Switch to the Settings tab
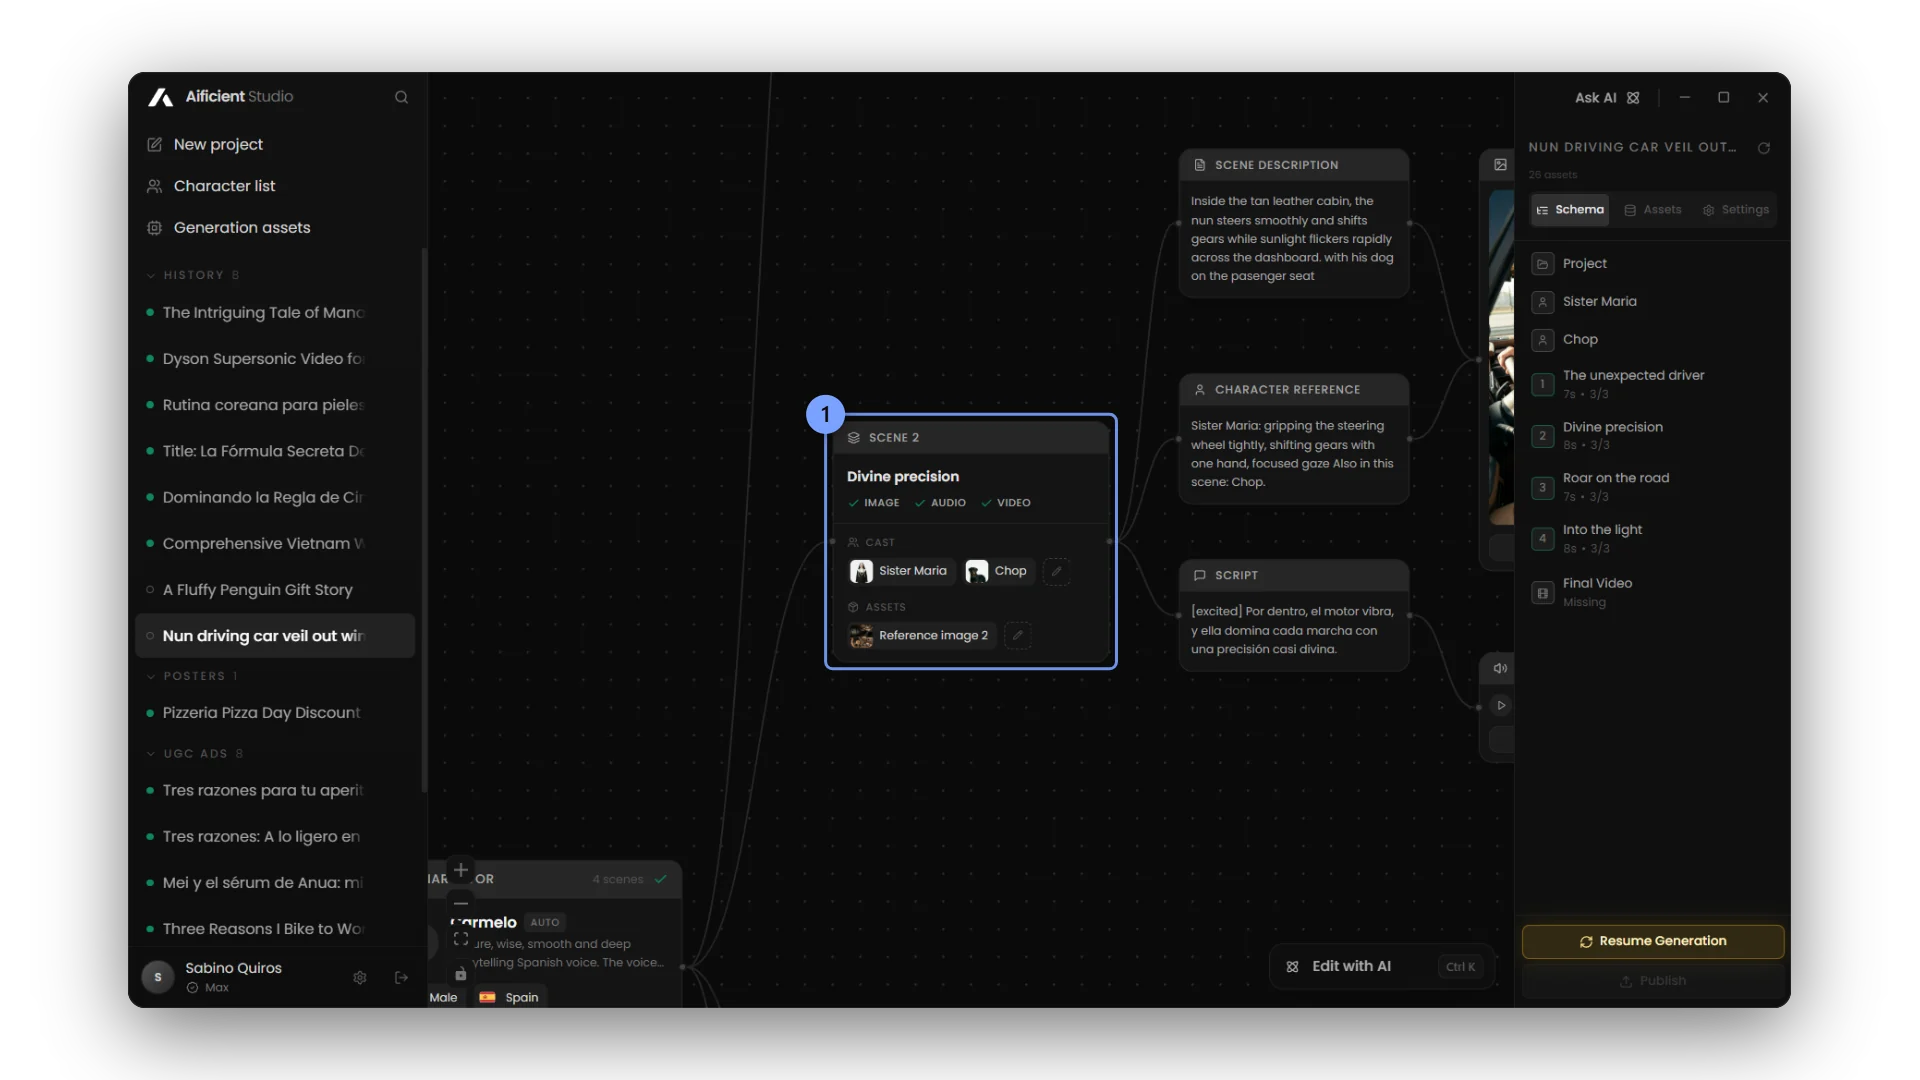 coord(1736,210)
